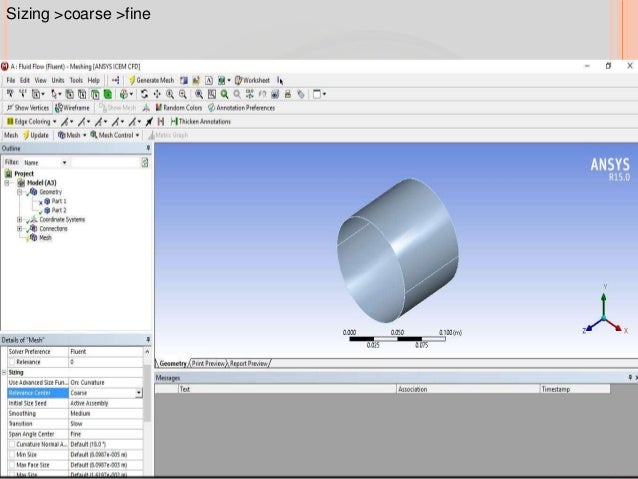Select the Project root node
Viewport: 638px width, 479px height.
(x=19, y=173)
